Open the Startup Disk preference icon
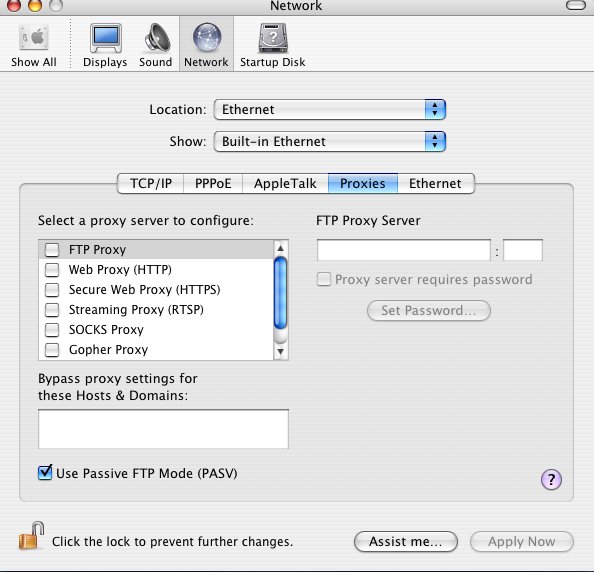This screenshot has width=594, height=572. click(x=273, y=38)
